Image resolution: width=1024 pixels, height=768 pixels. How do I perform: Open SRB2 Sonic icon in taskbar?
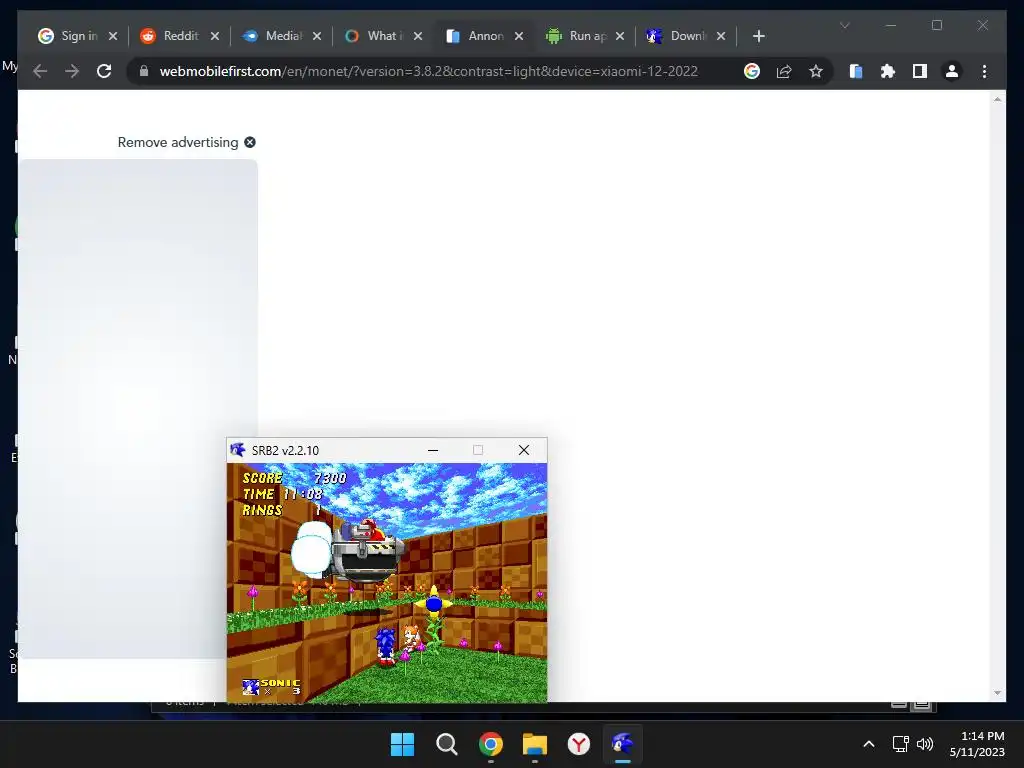pyautogui.click(x=622, y=744)
